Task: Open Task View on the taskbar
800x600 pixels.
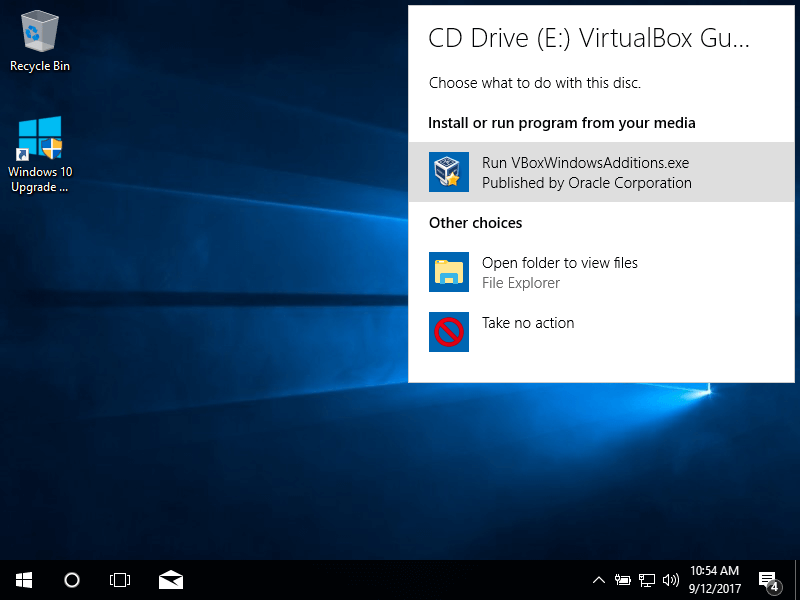Action: (120, 580)
